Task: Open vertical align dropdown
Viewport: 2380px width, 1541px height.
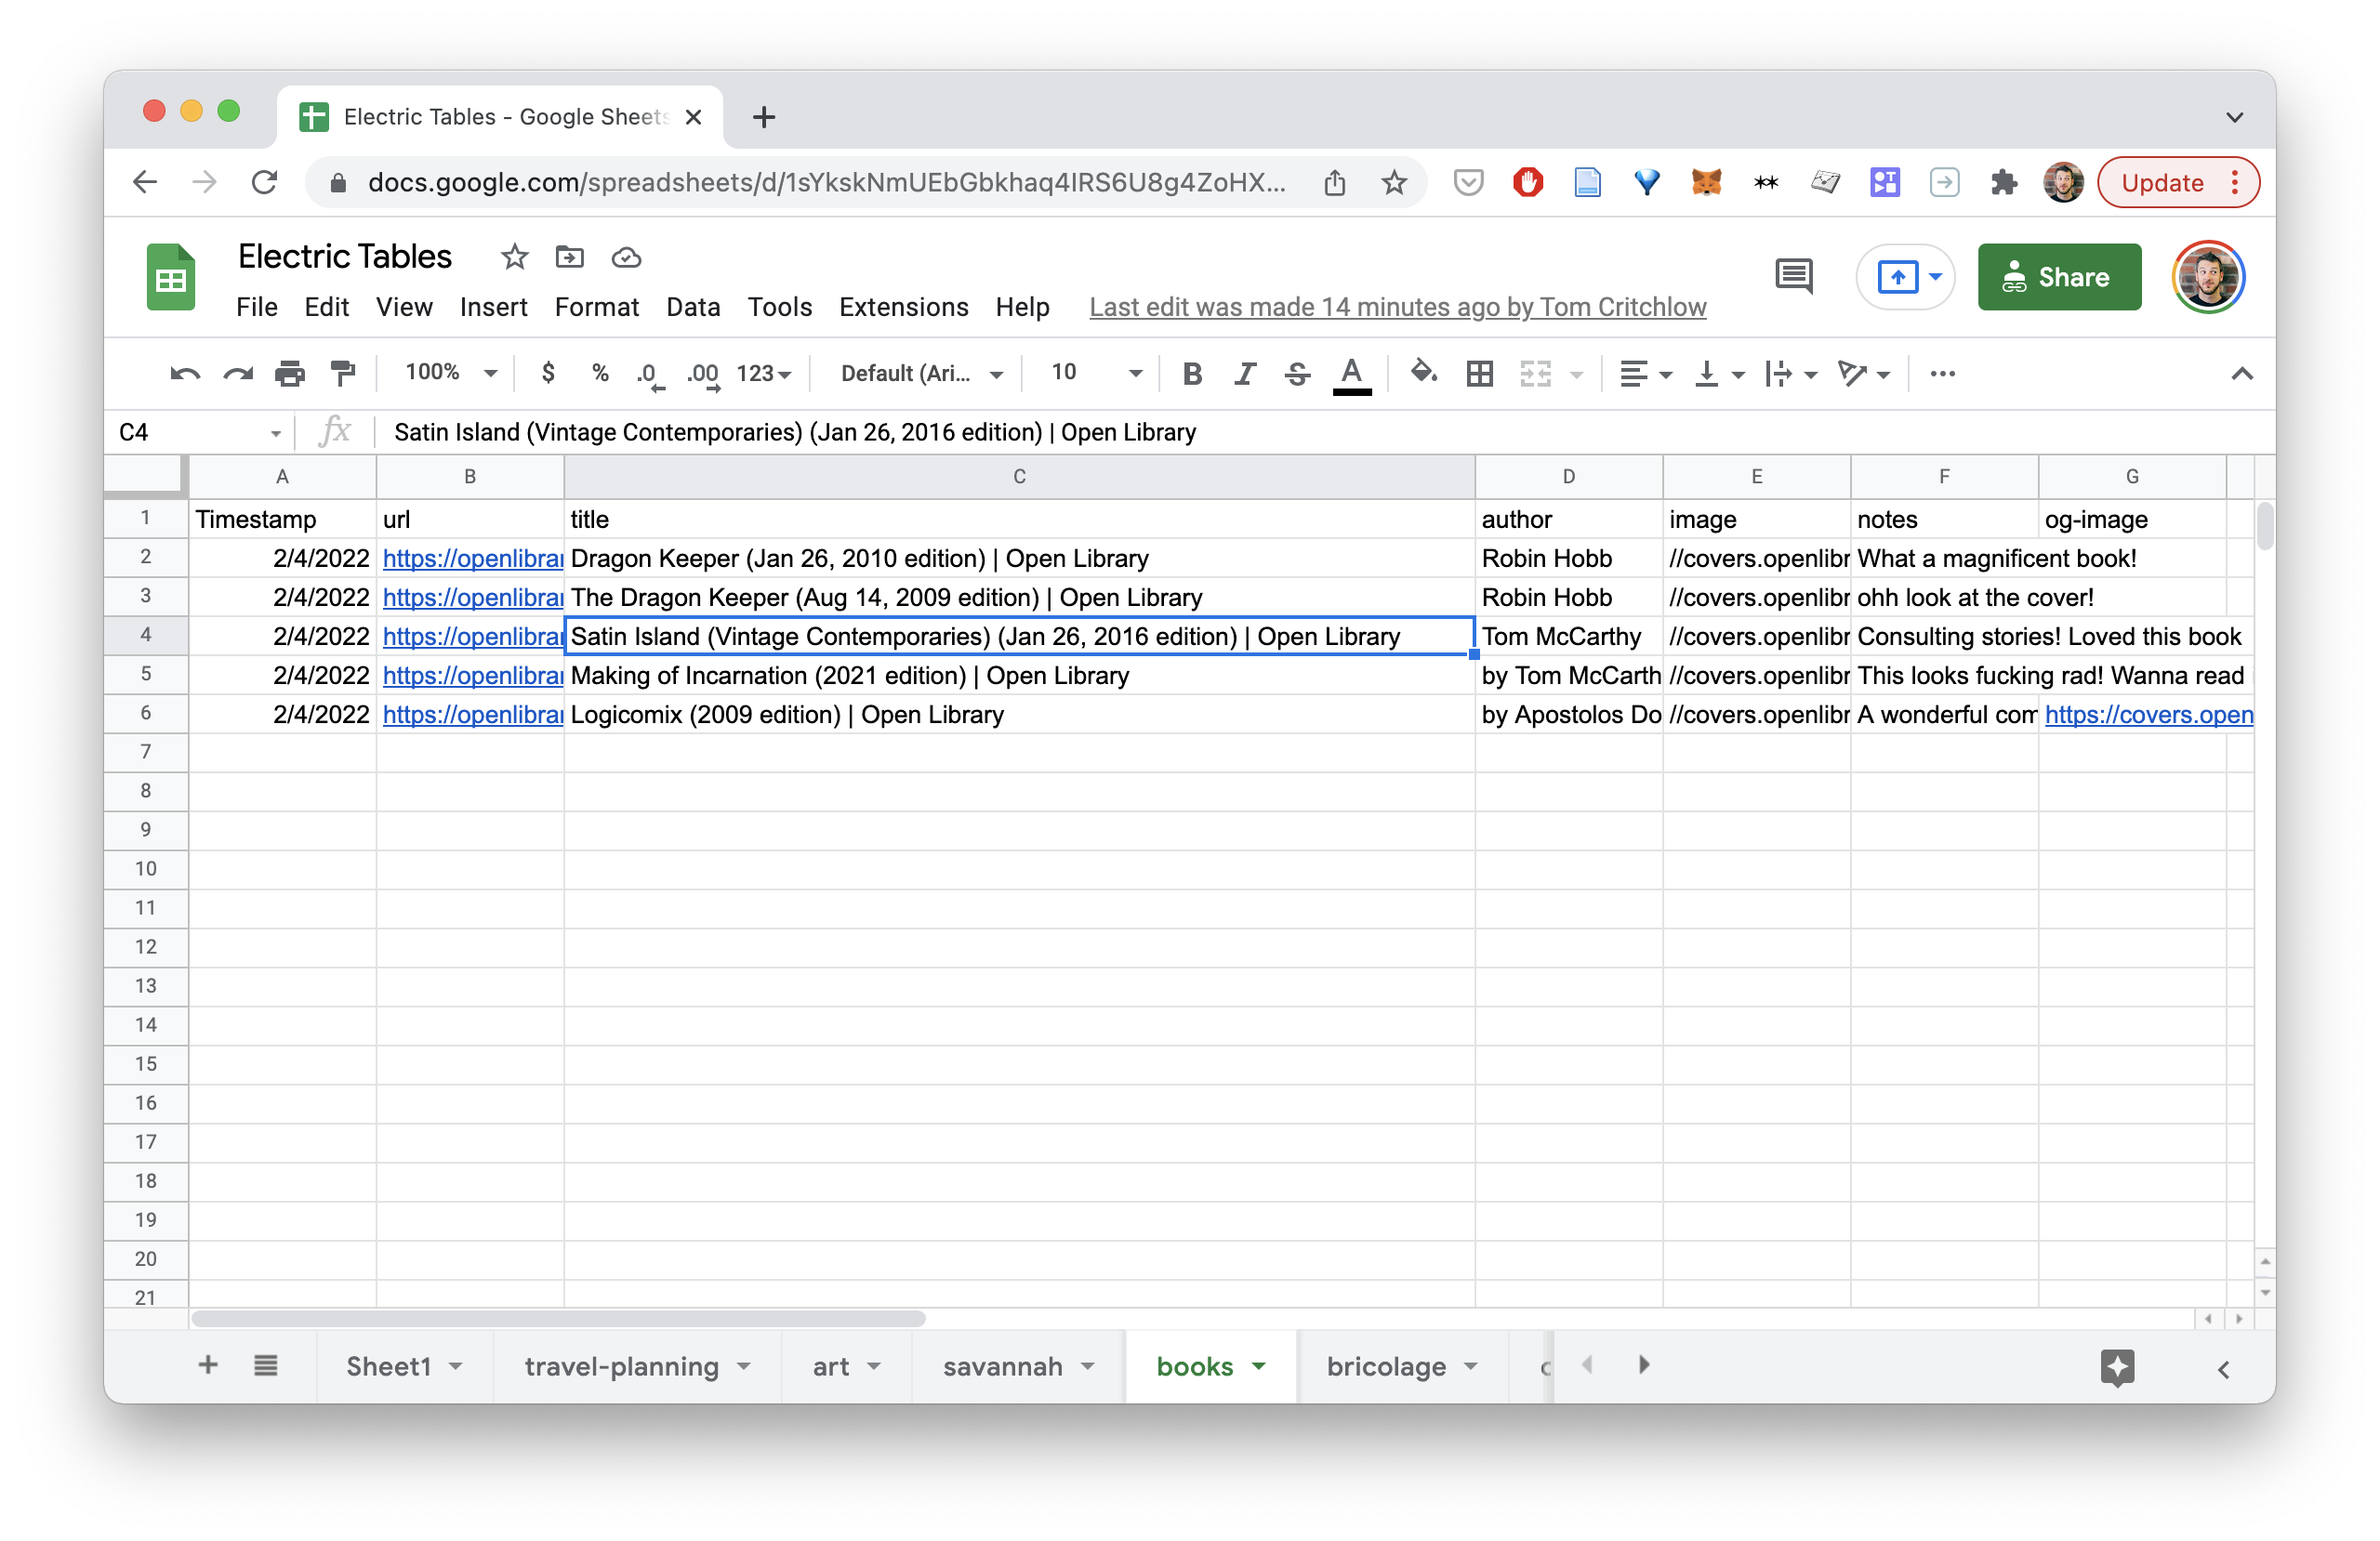Action: tap(1719, 374)
